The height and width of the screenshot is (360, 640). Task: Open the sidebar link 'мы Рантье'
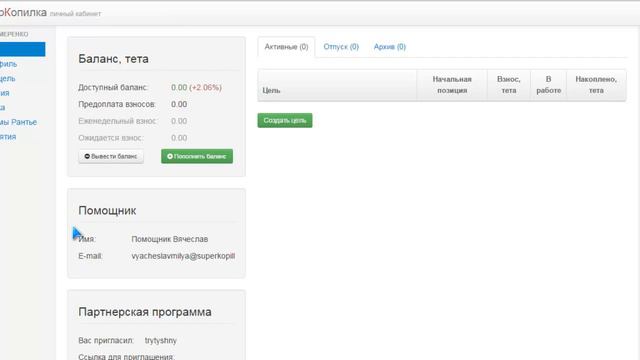[x=18, y=122]
